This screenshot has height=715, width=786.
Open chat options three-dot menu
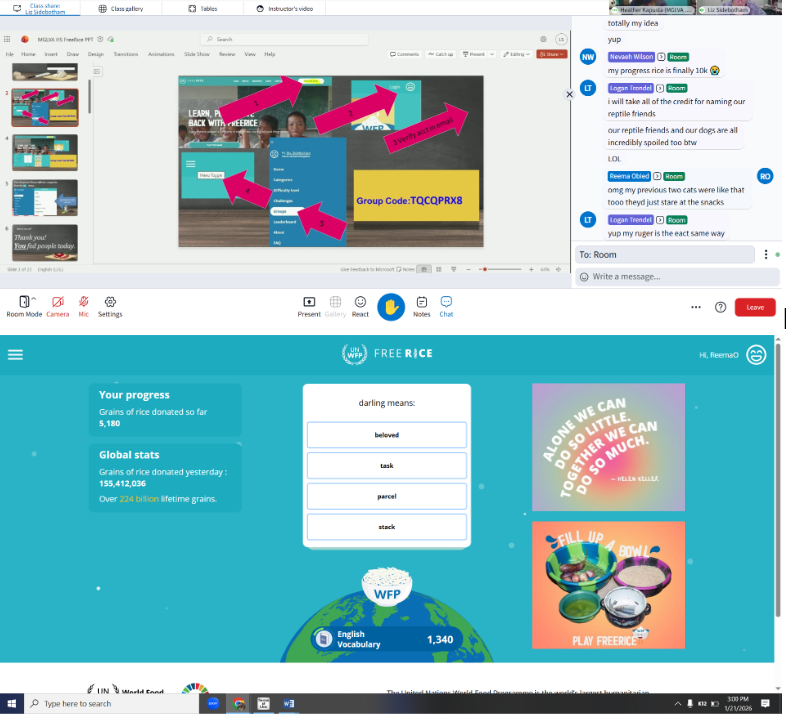pyautogui.click(x=765, y=255)
